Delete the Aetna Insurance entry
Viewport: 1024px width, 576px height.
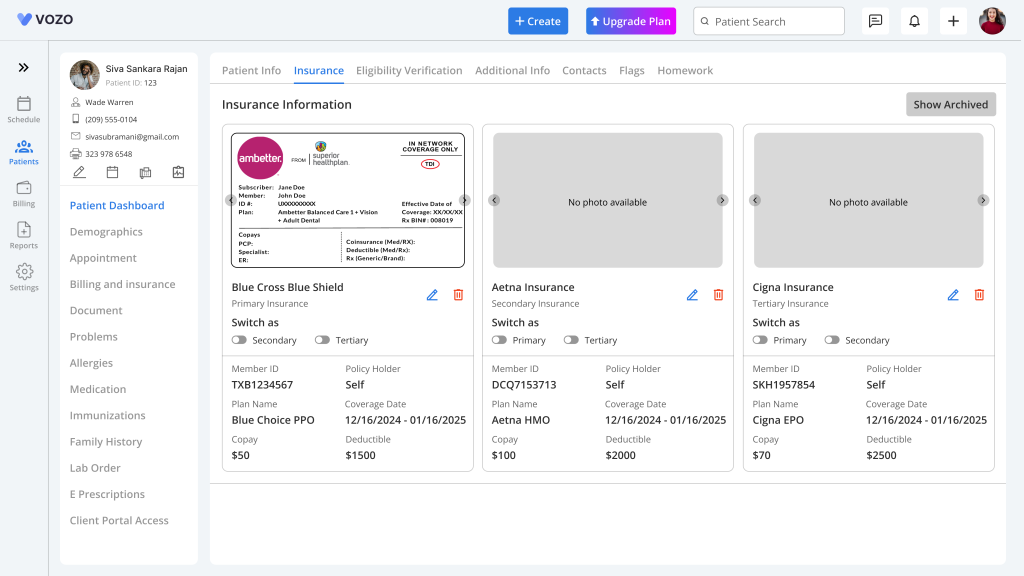pos(718,295)
